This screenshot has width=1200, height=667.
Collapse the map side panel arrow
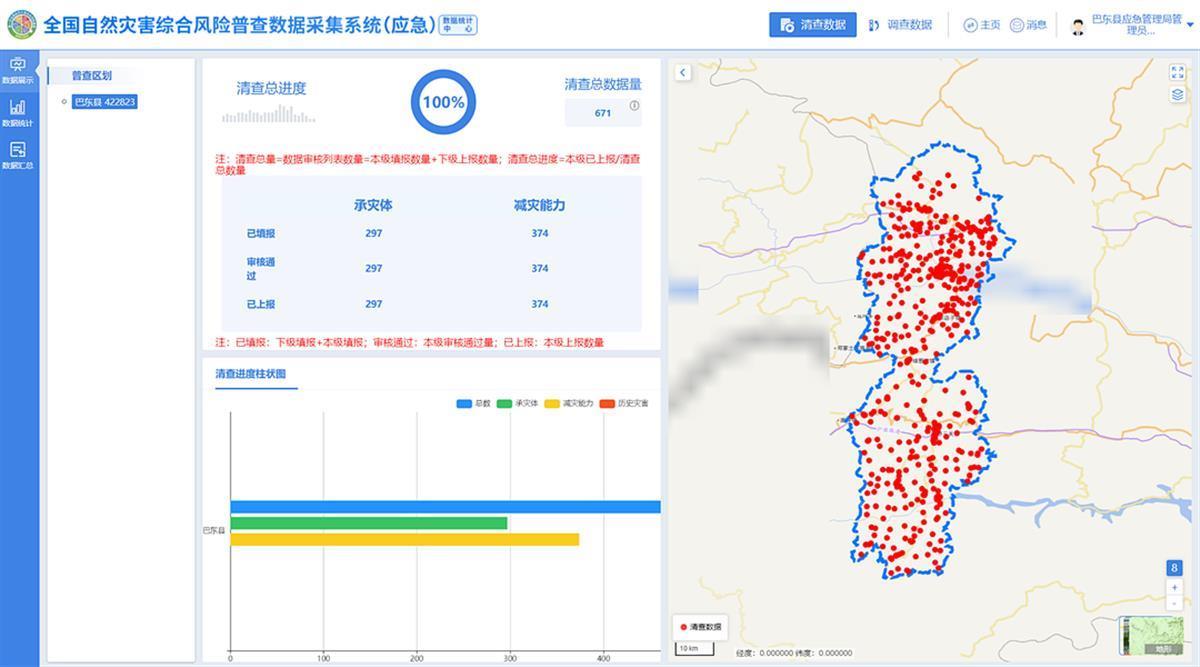(682, 72)
